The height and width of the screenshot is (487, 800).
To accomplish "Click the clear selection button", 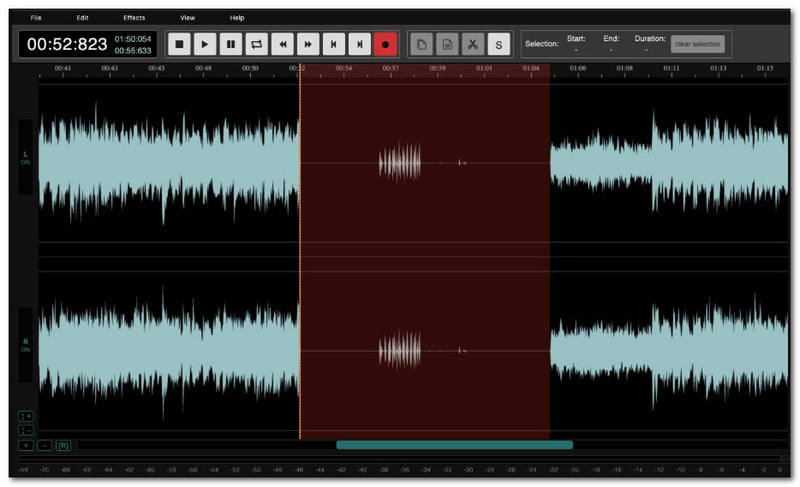I will pos(697,44).
